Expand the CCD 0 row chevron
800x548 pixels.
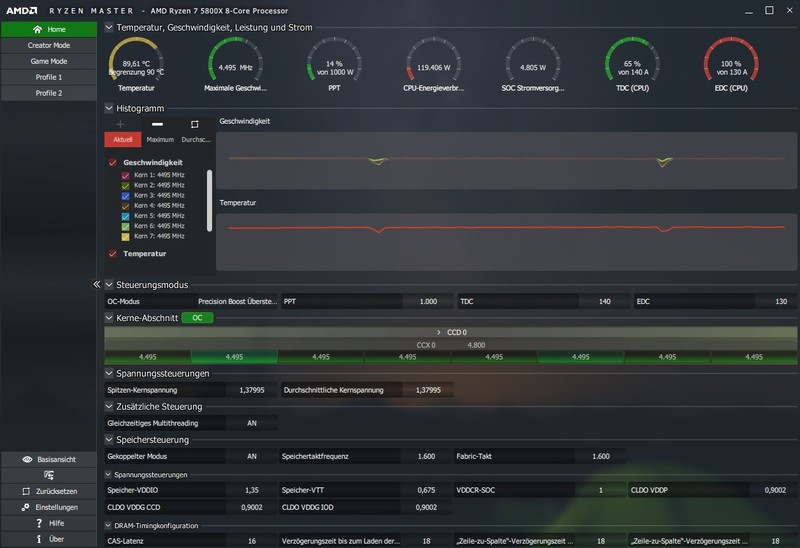(x=438, y=332)
